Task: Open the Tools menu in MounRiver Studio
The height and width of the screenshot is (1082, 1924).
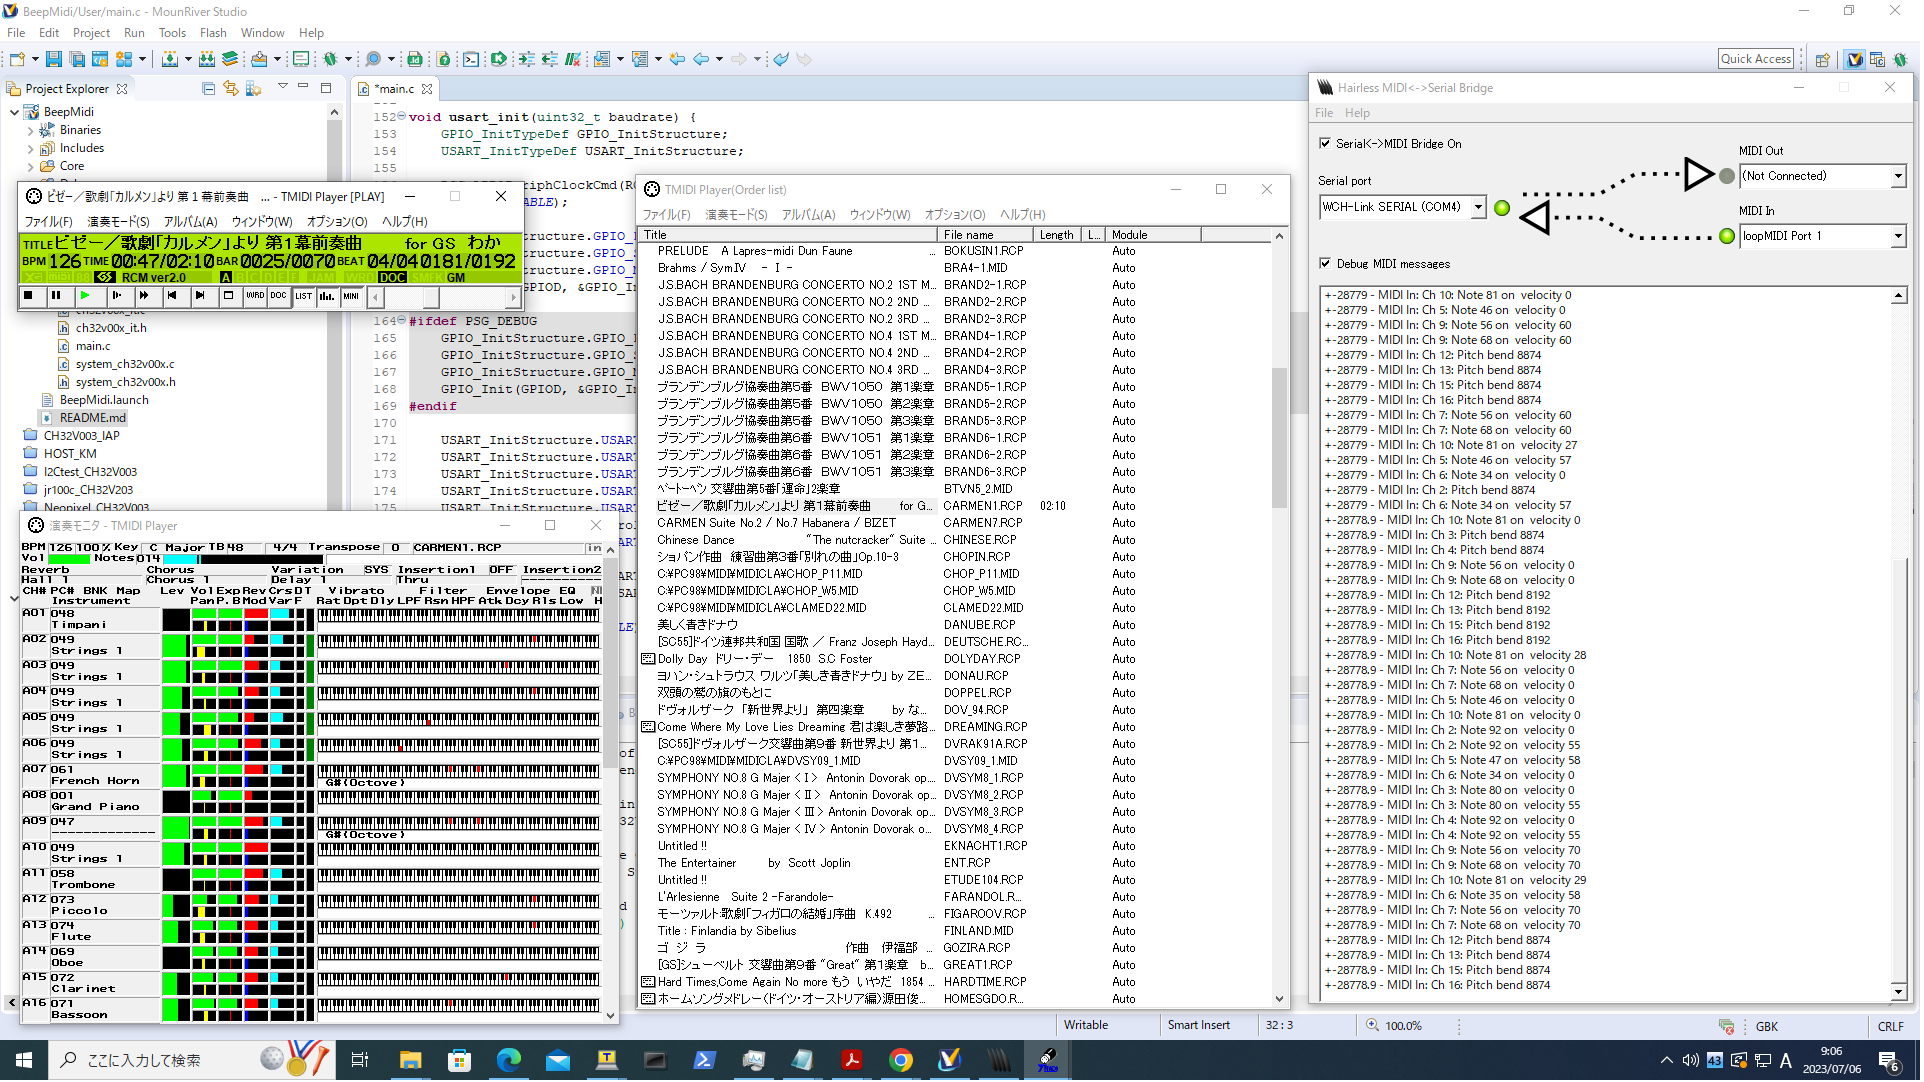Action: click(172, 33)
